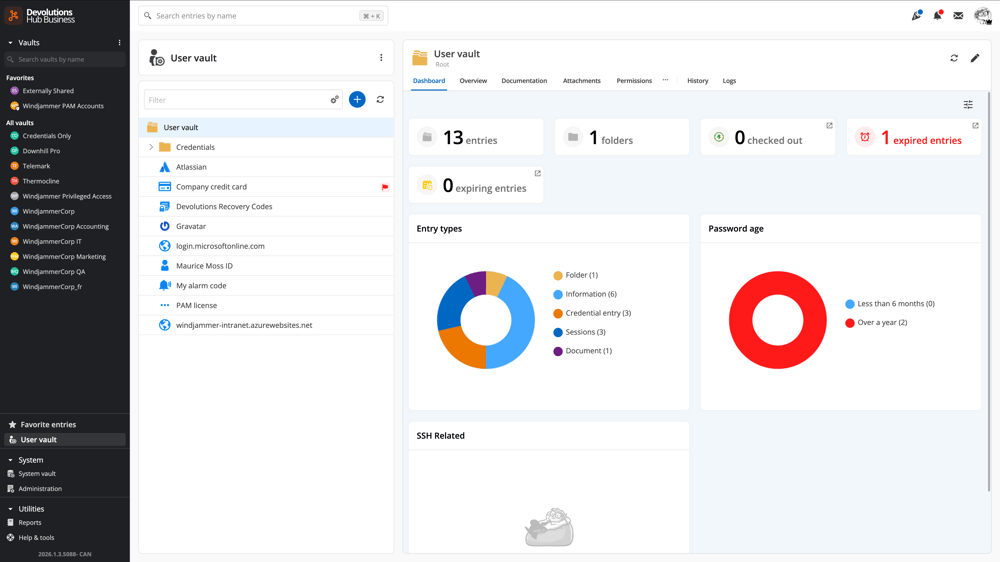Open WindjammerCorp Accounting vault
This screenshot has width=1000, height=562.
click(x=64, y=226)
